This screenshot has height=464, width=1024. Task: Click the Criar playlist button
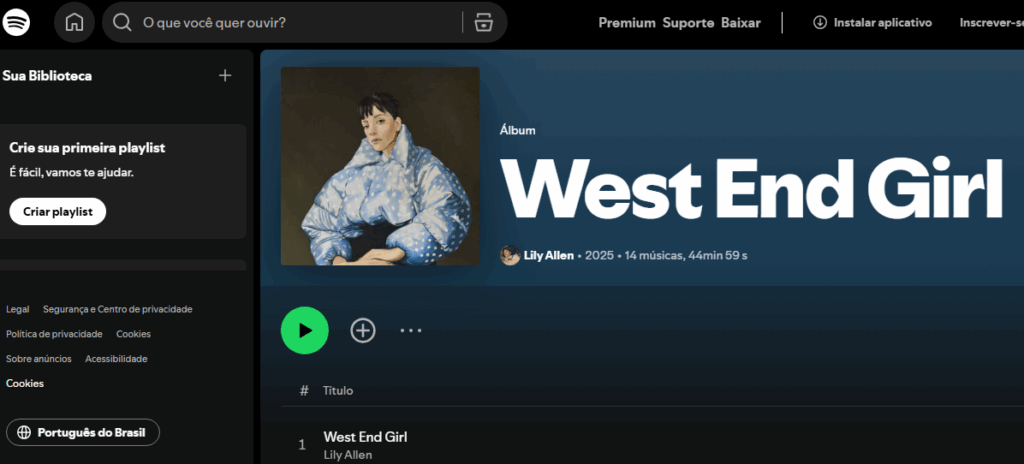(57, 212)
